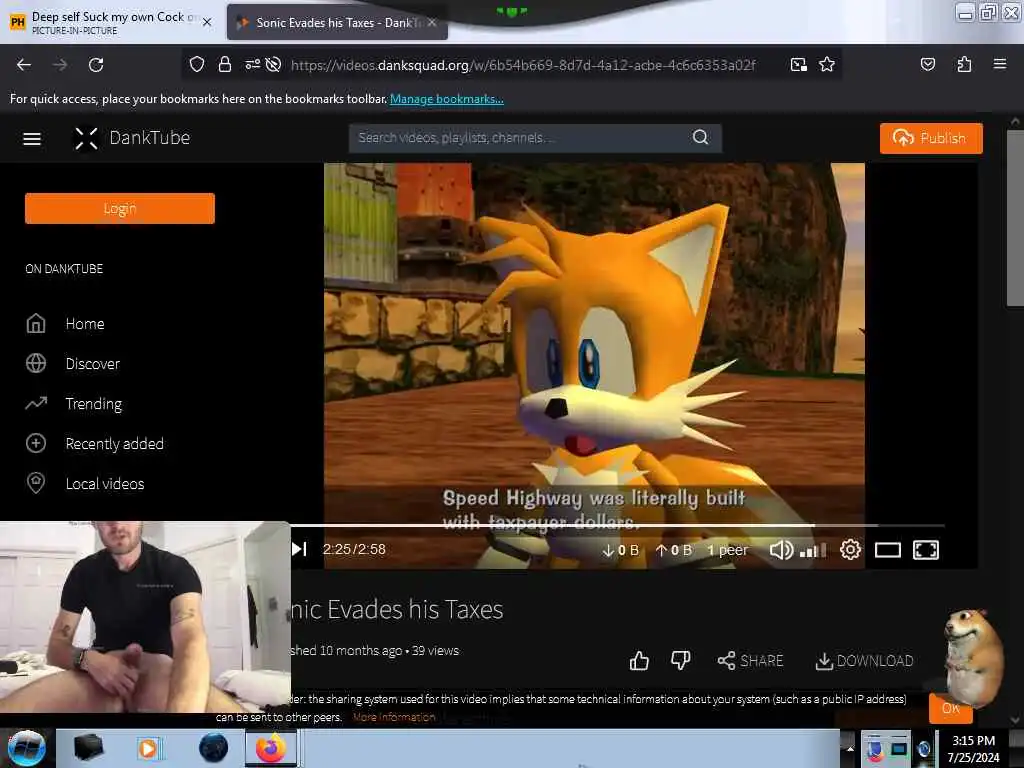Reload the current page
This screenshot has height=768, width=1024.
point(96,65)
